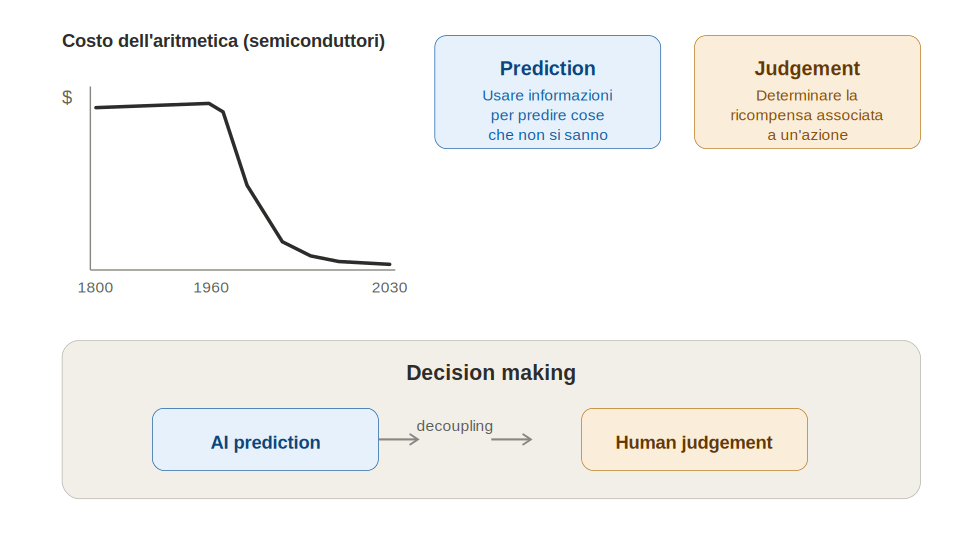
Task: Click the flat start of the cost line
Action: pos(153,105)
